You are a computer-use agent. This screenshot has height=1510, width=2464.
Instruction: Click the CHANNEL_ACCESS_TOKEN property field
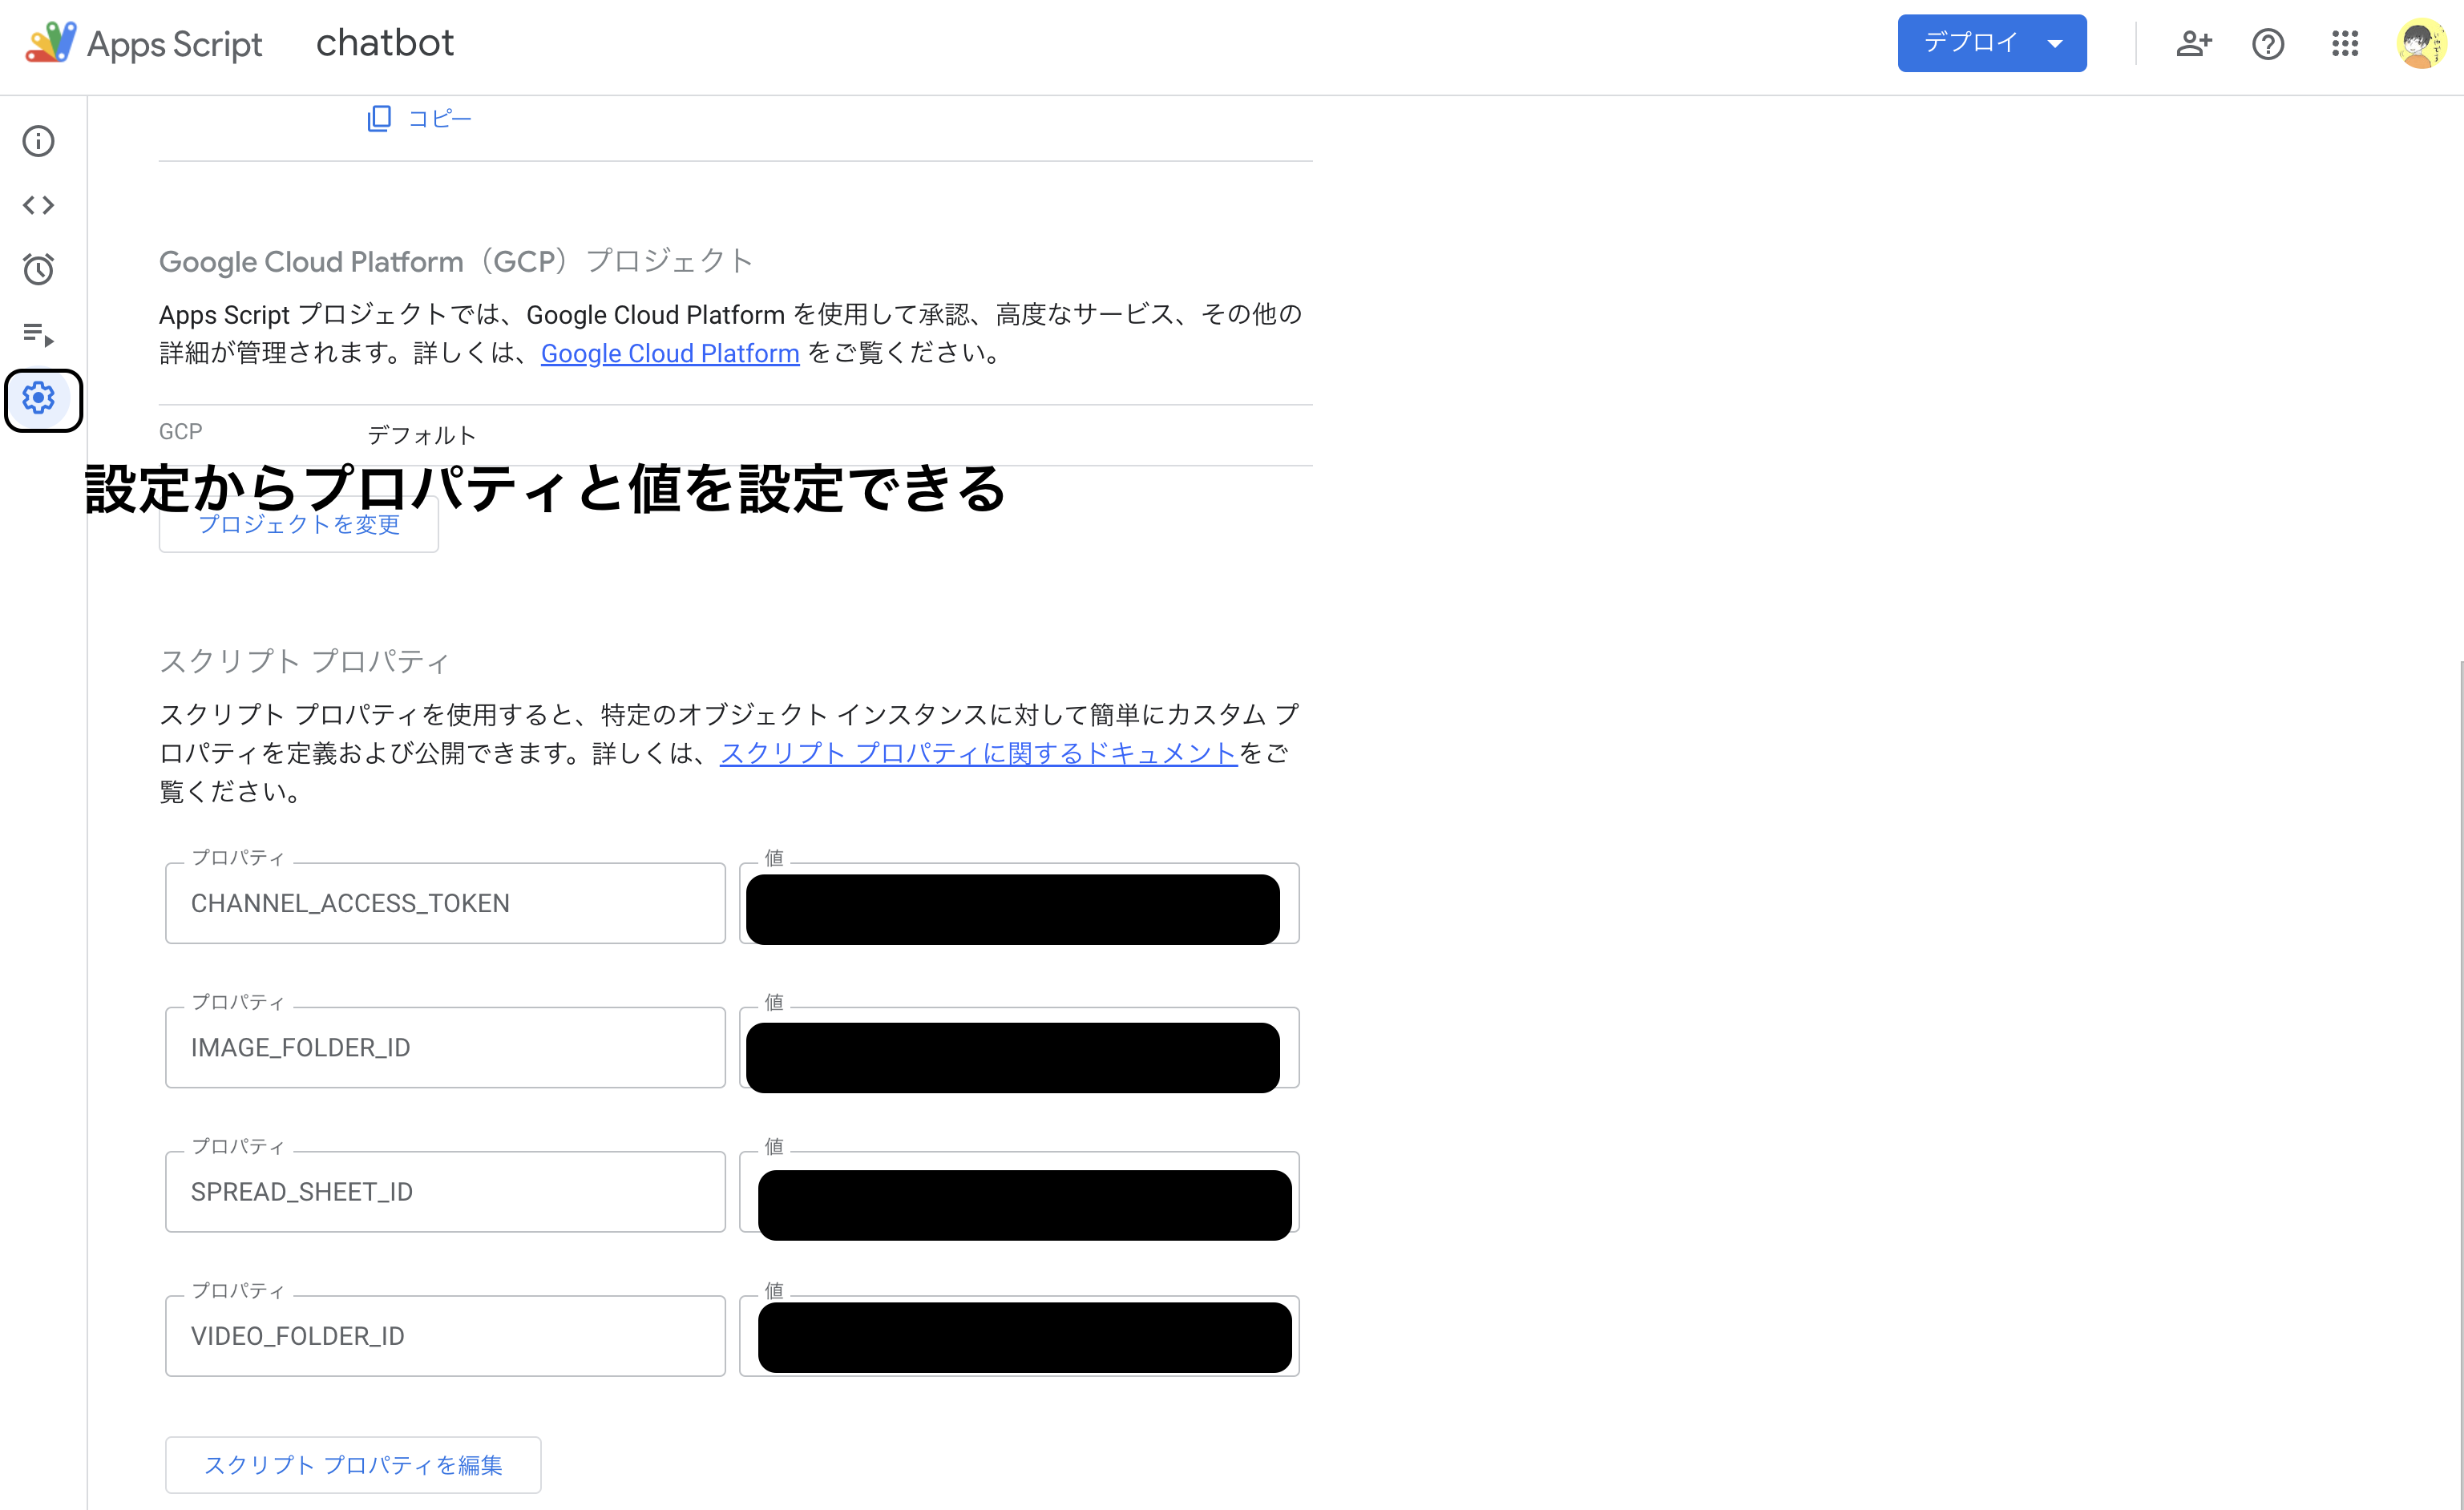point(445,903)
